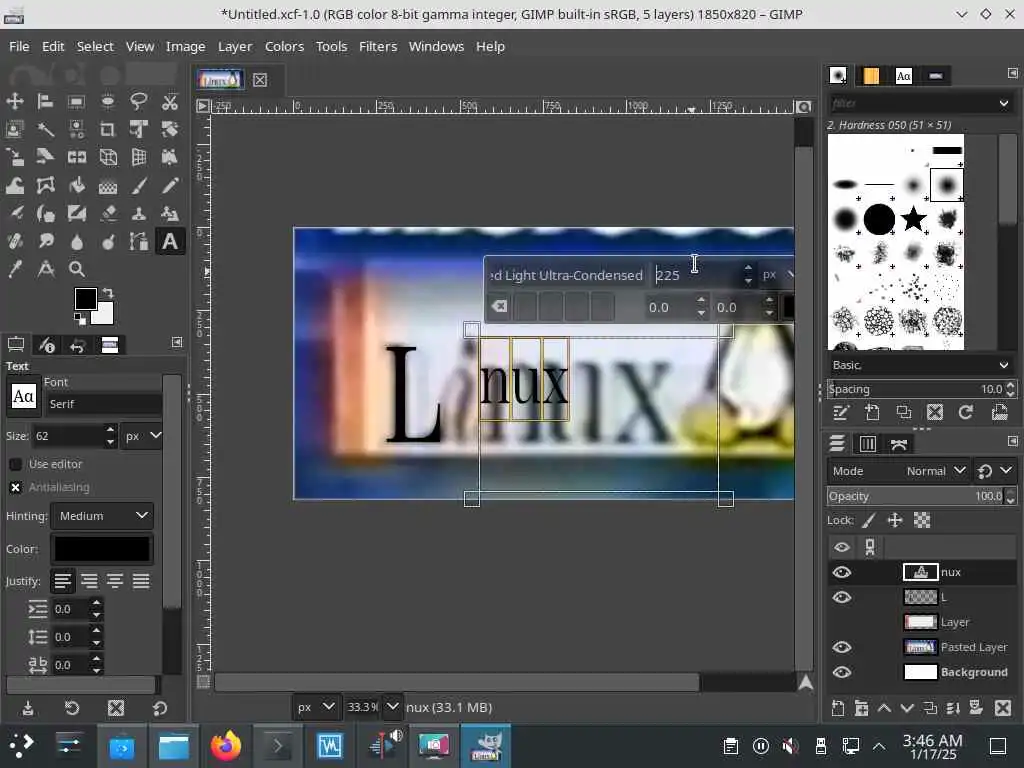Select the Paintbrush tool
1024x768 pixels.
(x=138, y=185)
